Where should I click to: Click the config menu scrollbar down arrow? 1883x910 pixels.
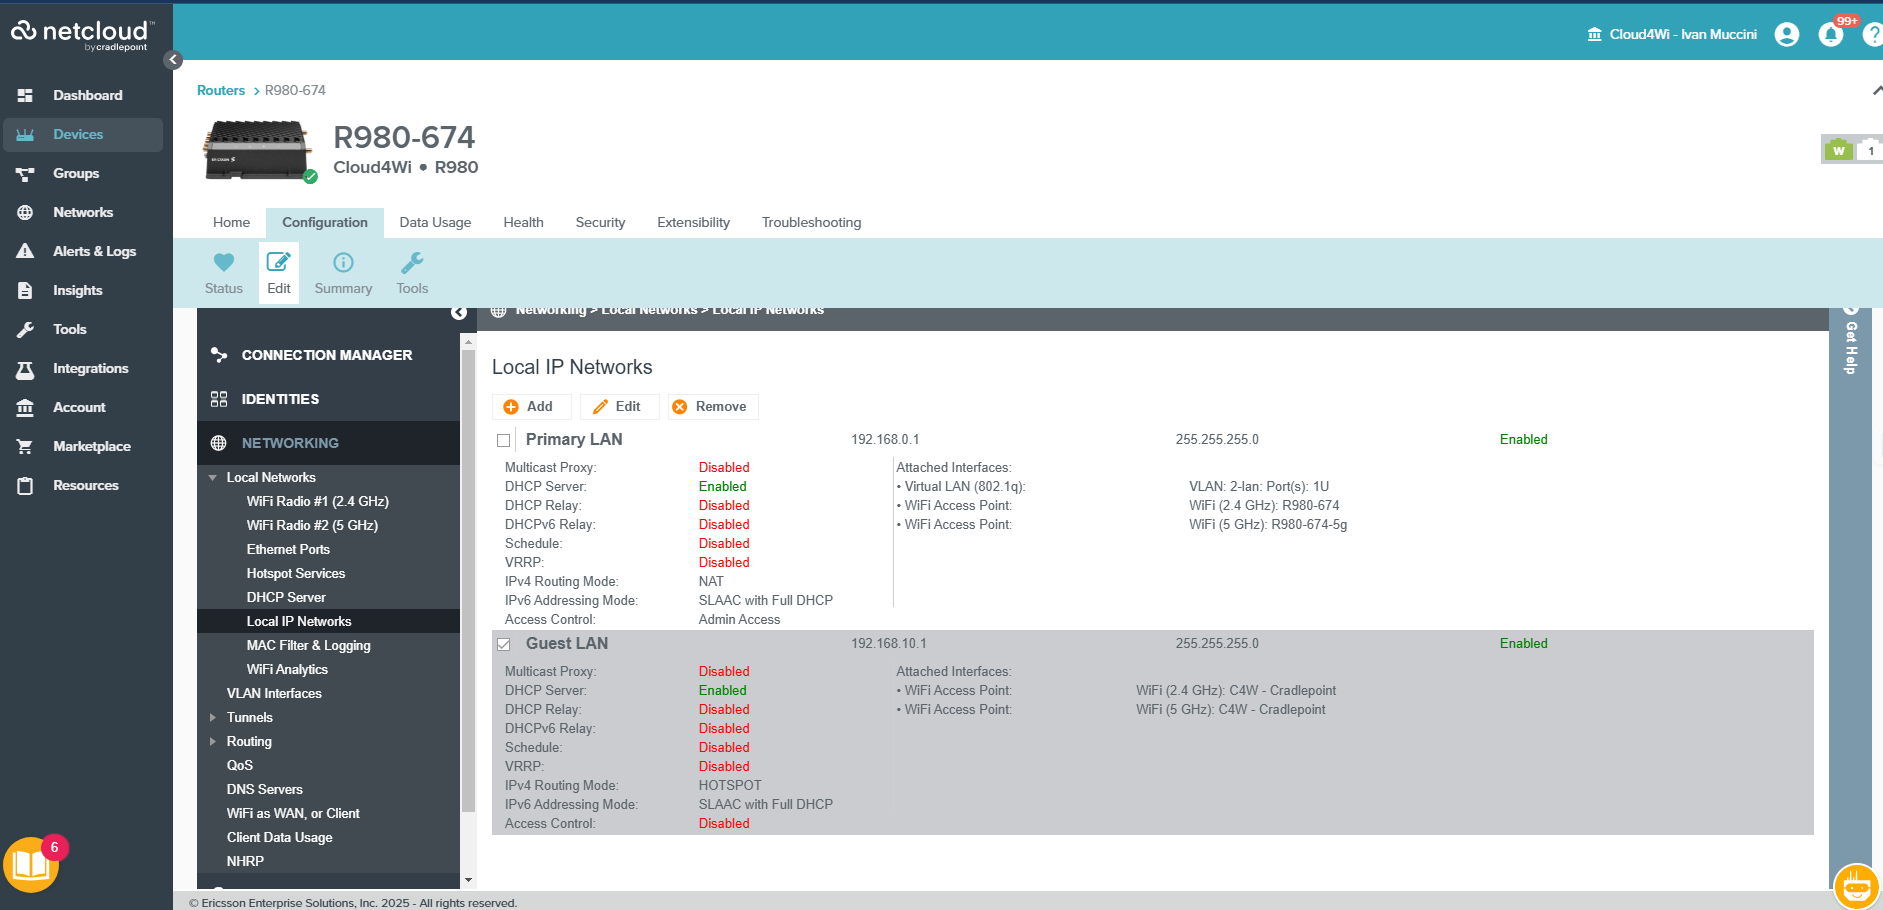[468, 880]
